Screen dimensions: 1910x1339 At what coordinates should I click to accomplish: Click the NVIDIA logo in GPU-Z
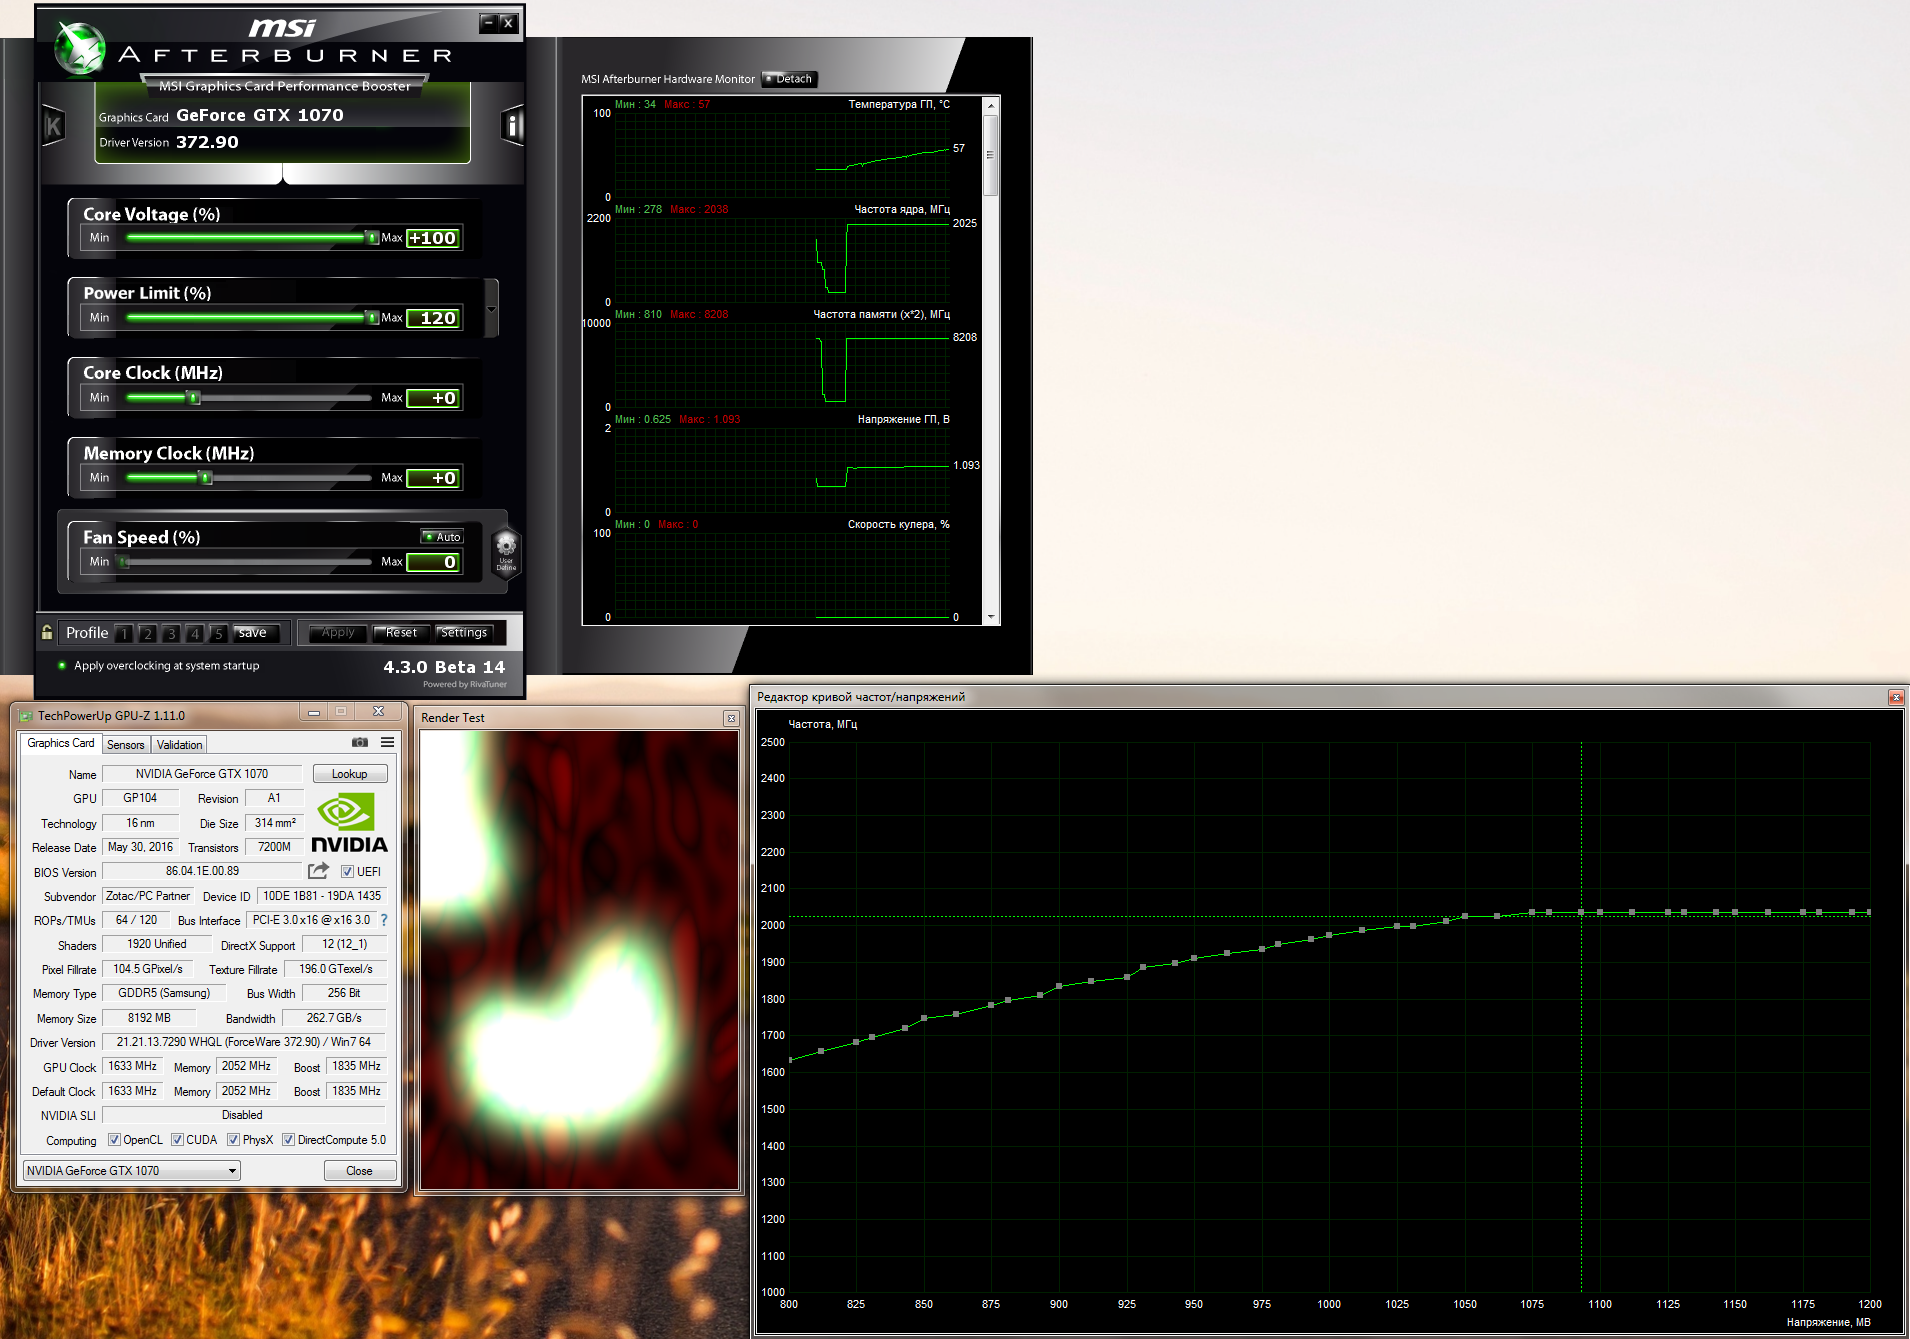349,822
